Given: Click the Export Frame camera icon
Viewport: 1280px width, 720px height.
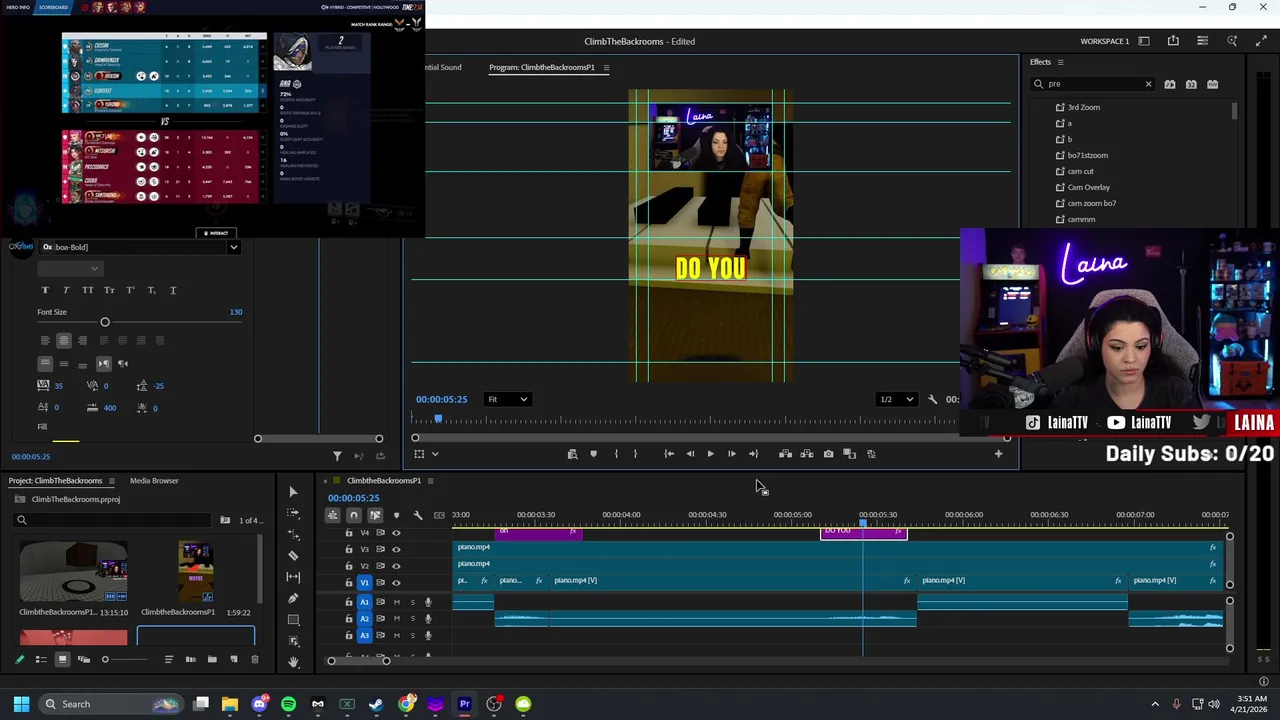Looking at the screenshot, I should [x=828, y=454].
